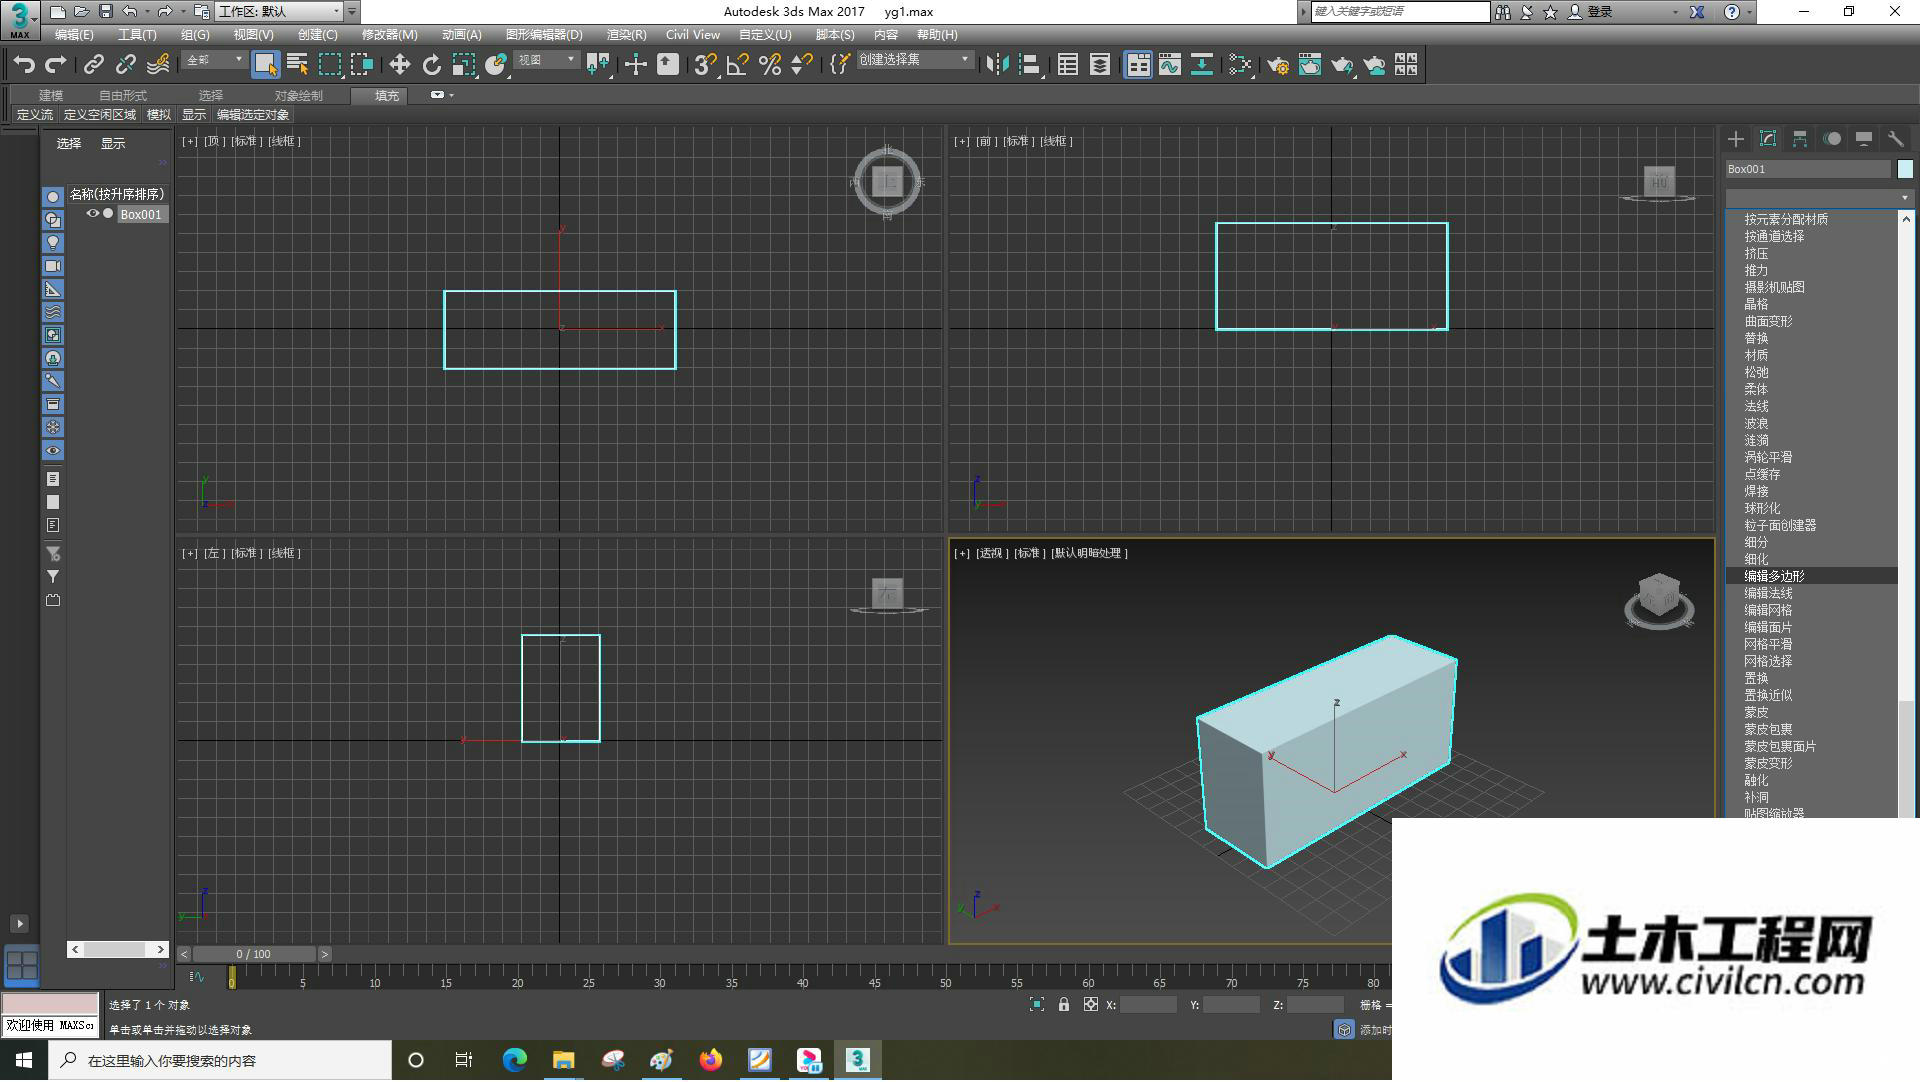The image size is (1920, 1082).
Task: Activate the Select Object tool
Action: tap(265, 65)
